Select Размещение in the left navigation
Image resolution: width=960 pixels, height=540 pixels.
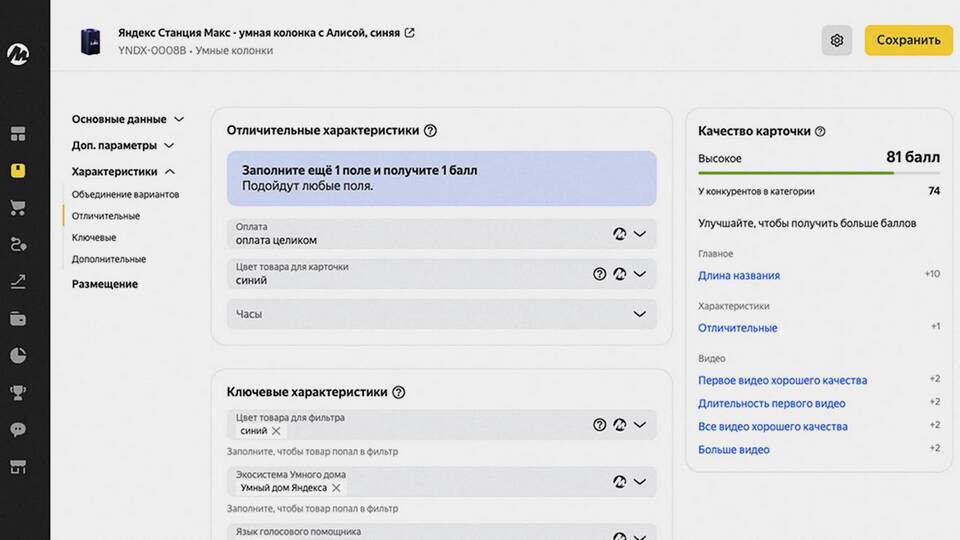[x=105, y=284]
